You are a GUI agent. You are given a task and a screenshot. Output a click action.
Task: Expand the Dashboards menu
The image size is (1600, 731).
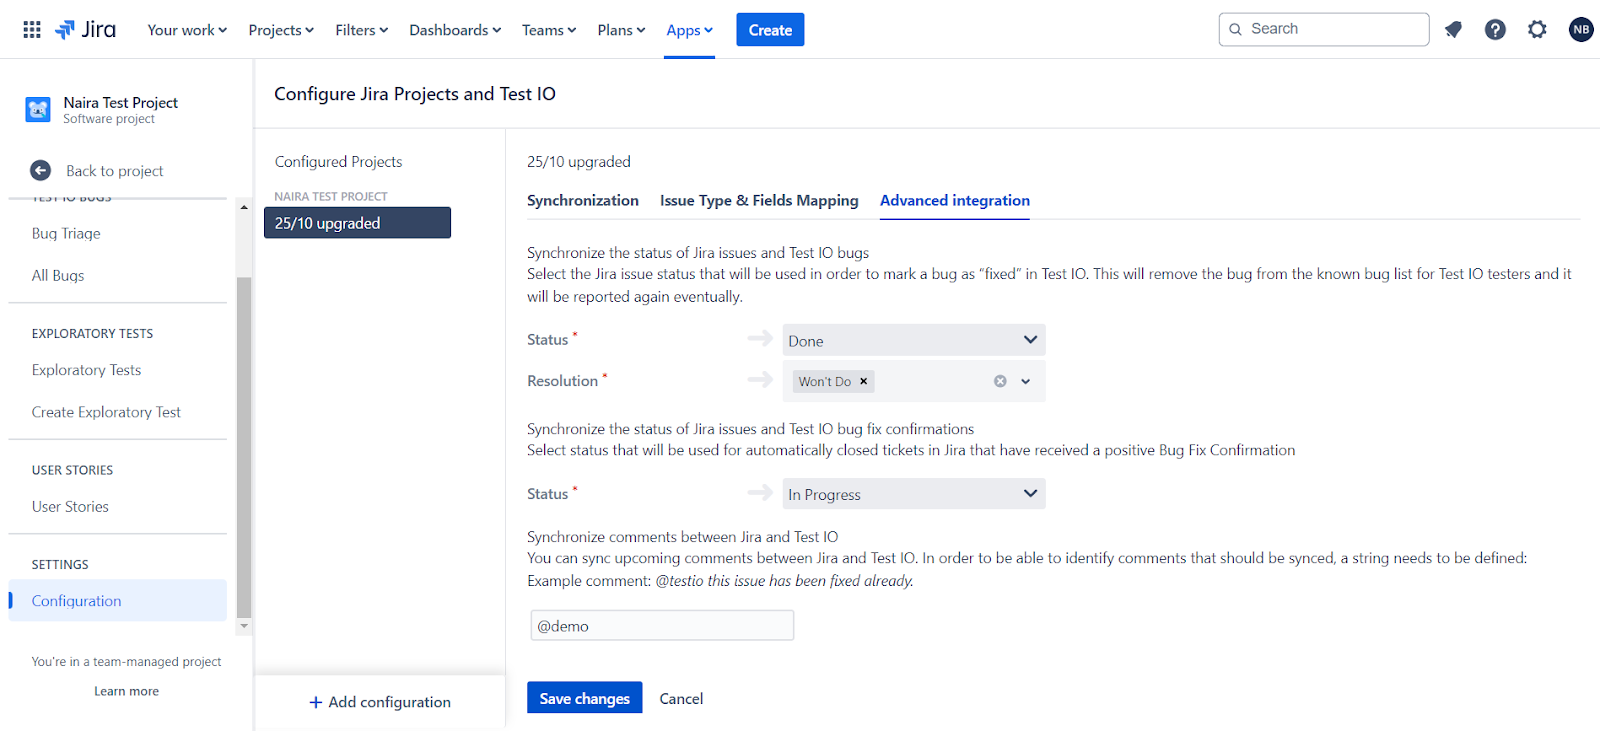pyautogui.click(x=455, y=30)
